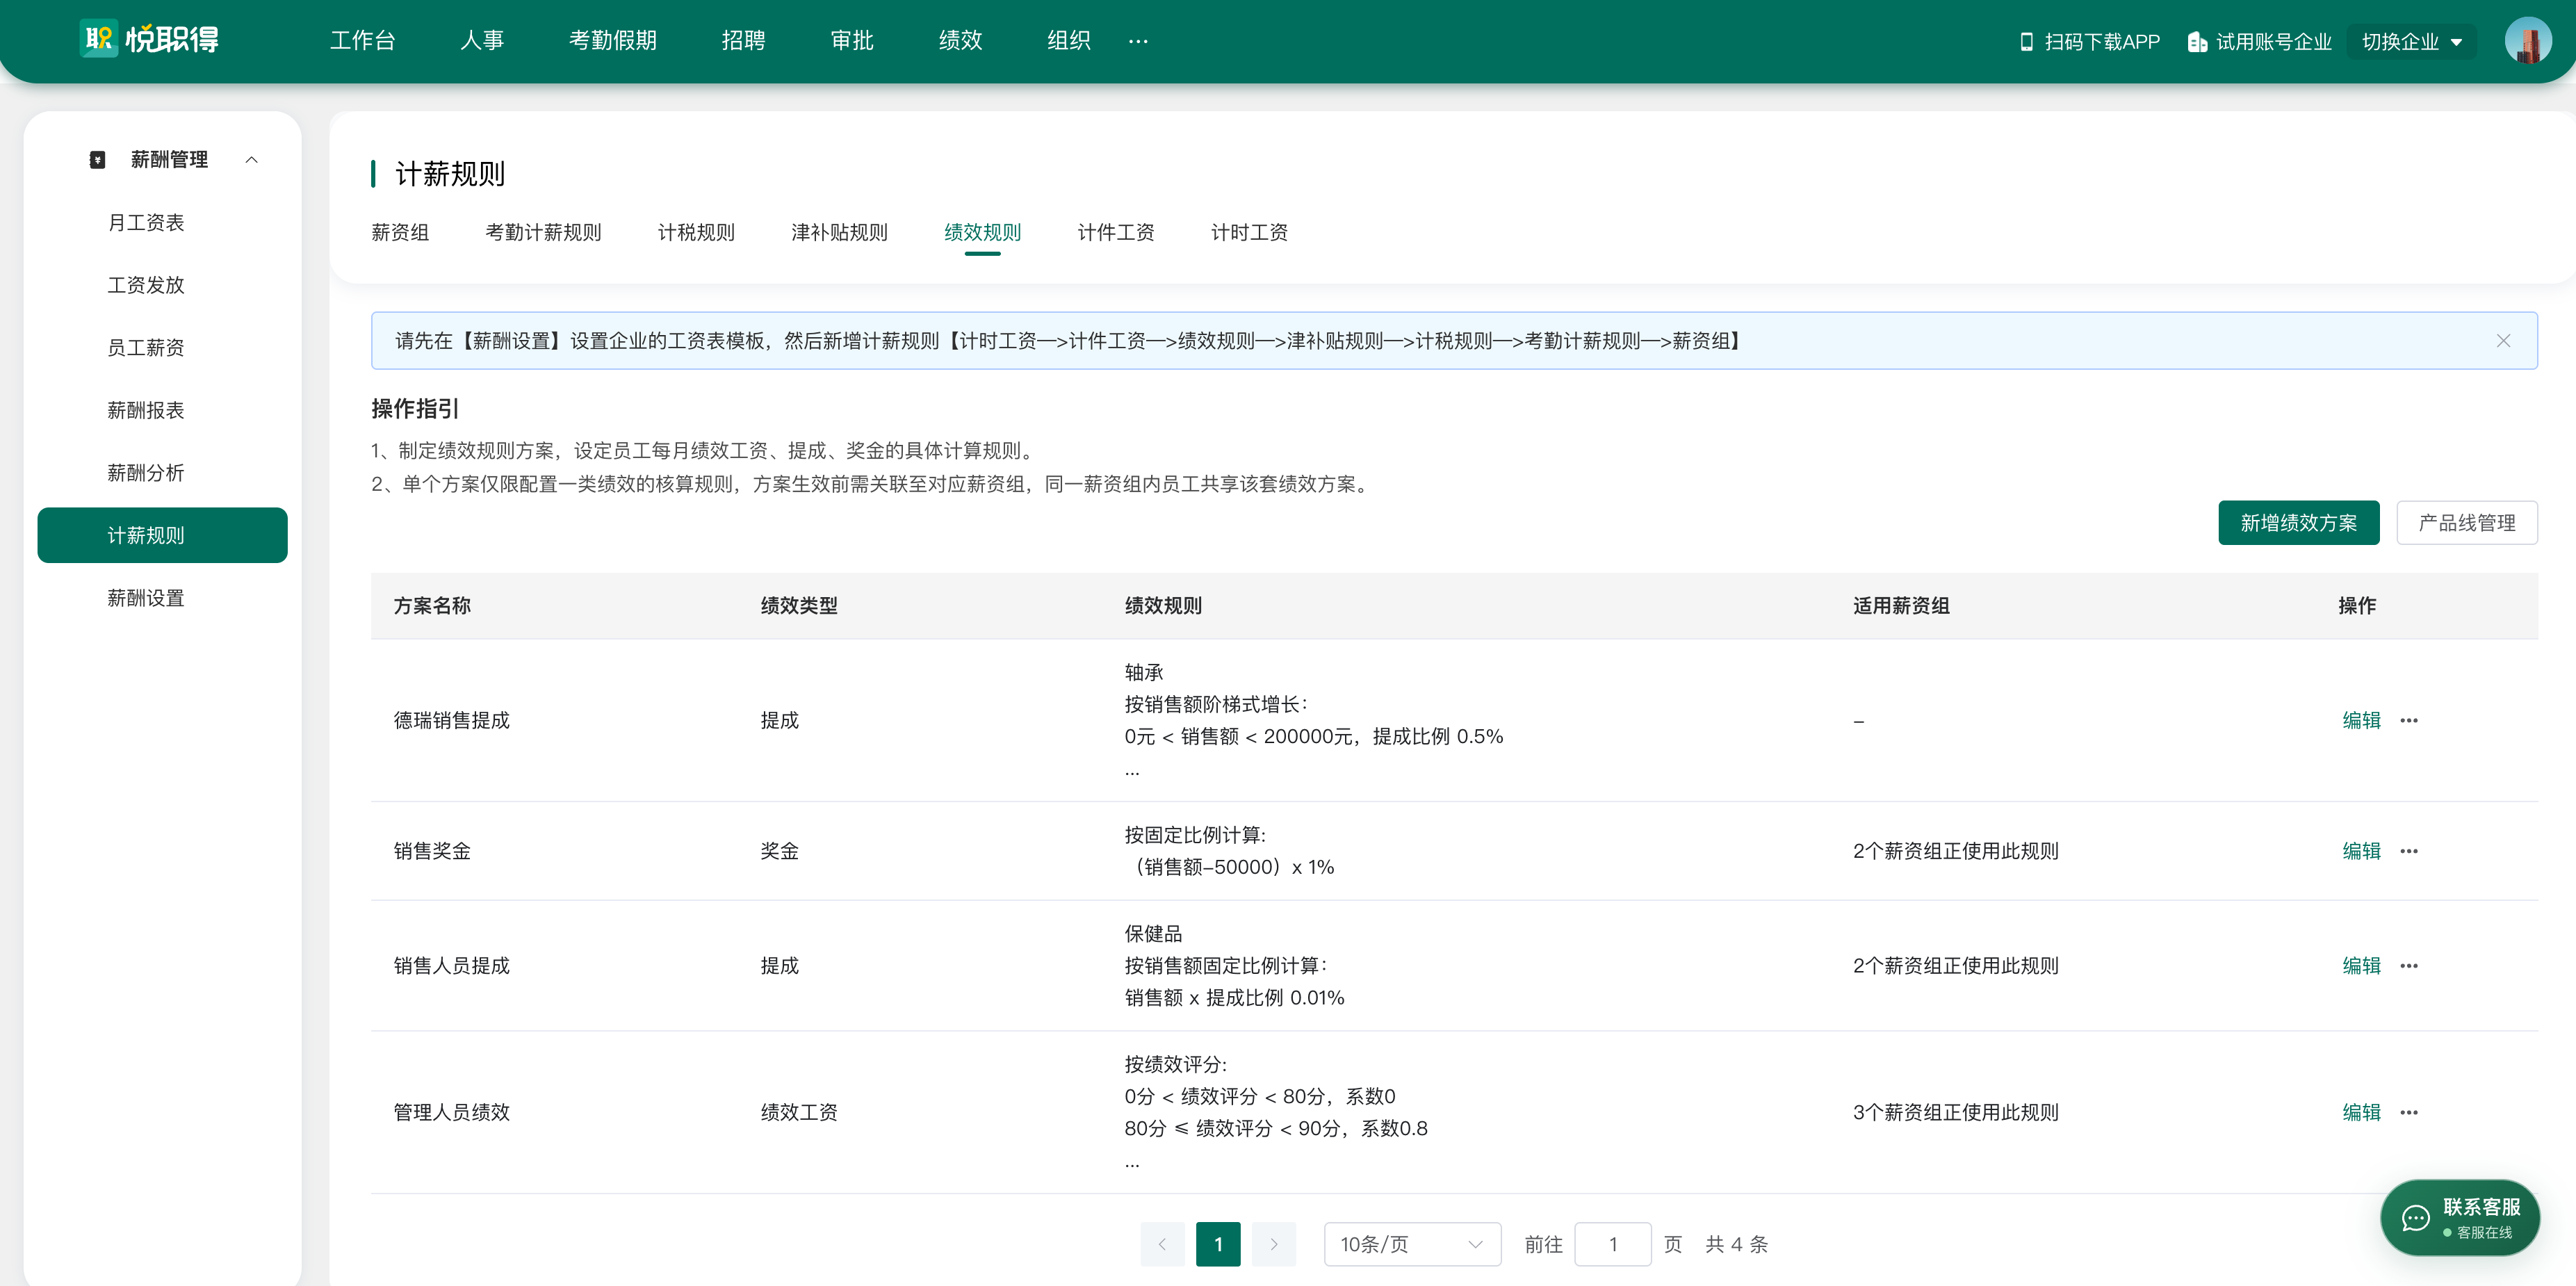The height and width of the screenshot is (1286, 2576).
Task: Open the top navigation more (…) menu
Action: pyautogui.click(x=1138, y=41)
